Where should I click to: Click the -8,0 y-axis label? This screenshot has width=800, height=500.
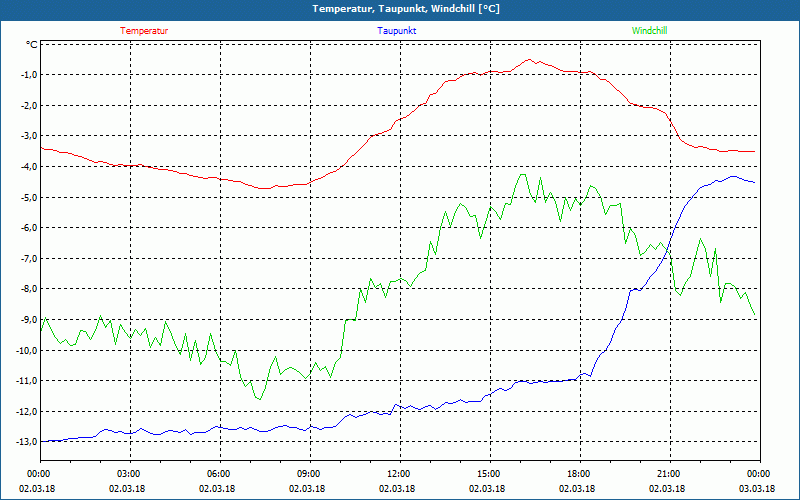[x=29, y=289]
